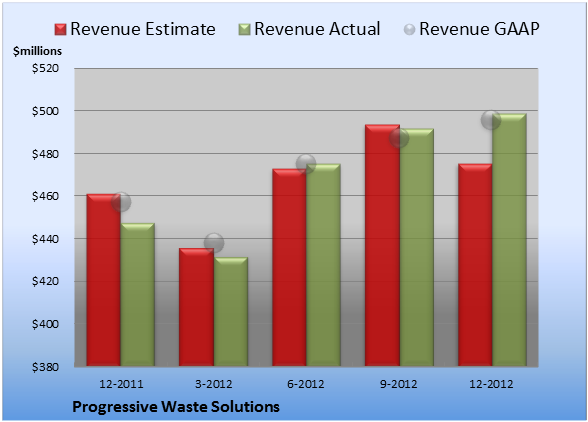Click the red Revenue Estimate legend marker
588x422 pixels.
(x=60, y=29)
